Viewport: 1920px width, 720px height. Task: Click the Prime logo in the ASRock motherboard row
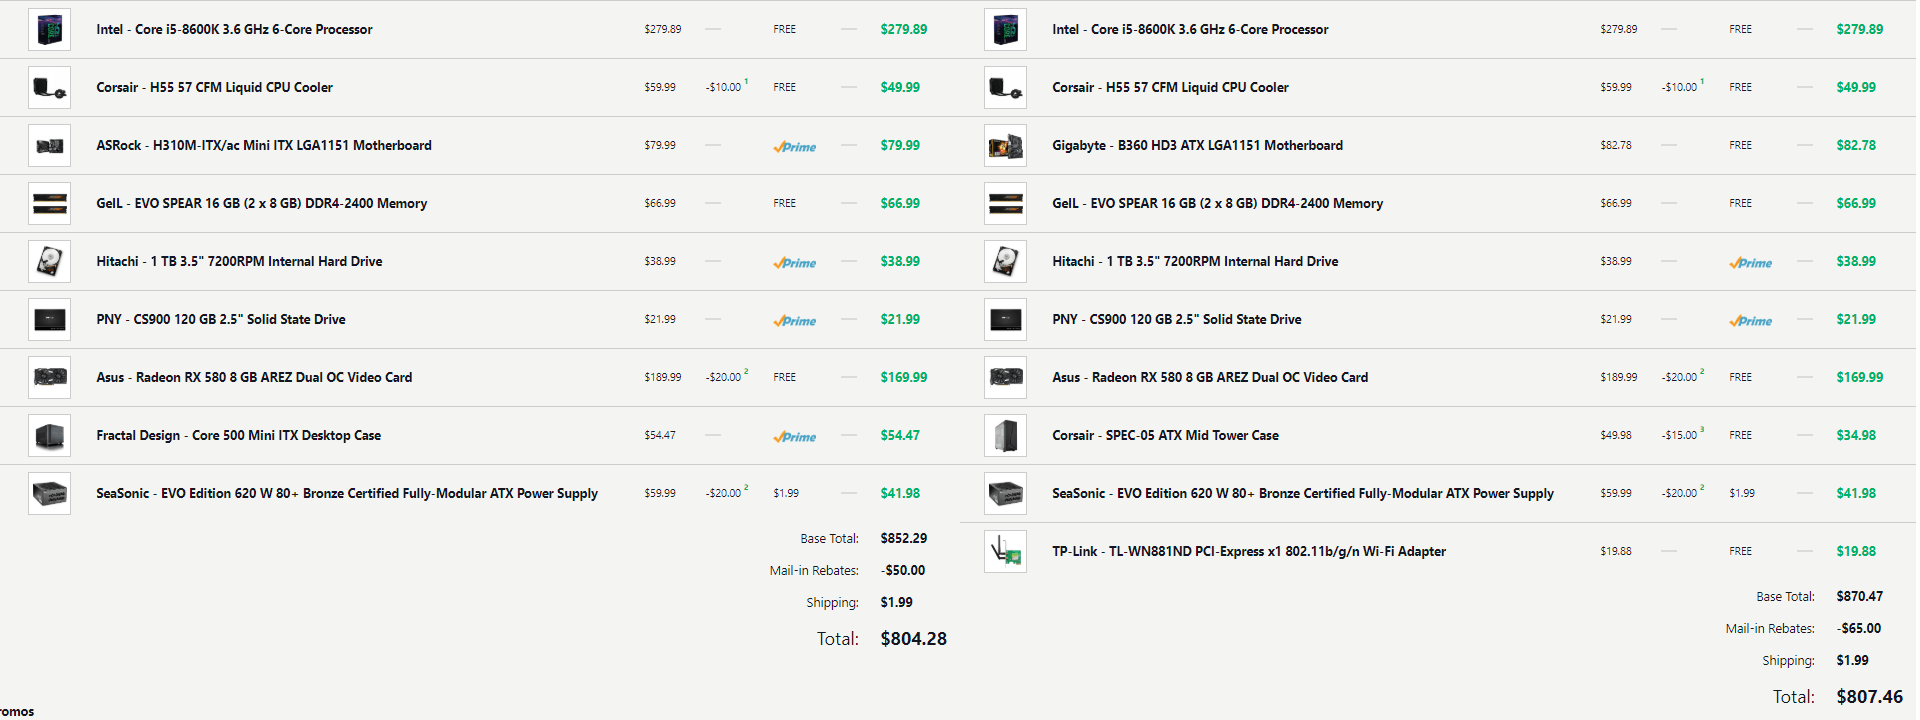(x=795, y=147)
